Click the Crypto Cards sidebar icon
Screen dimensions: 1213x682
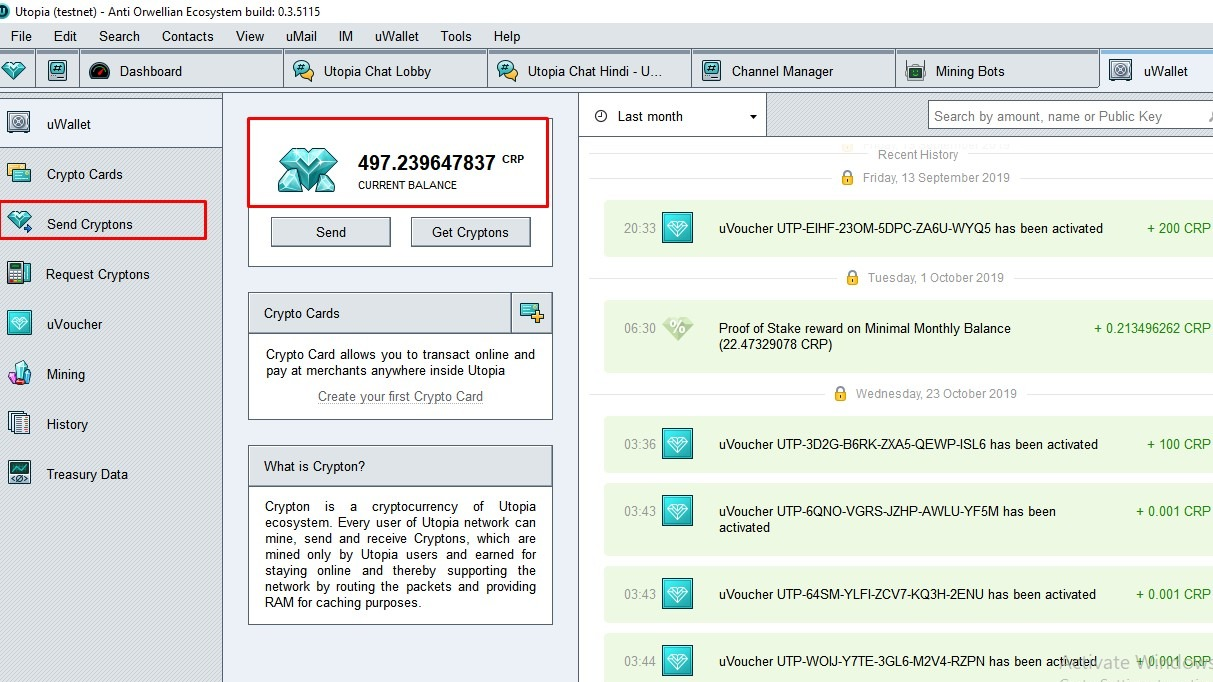point(19,173)
